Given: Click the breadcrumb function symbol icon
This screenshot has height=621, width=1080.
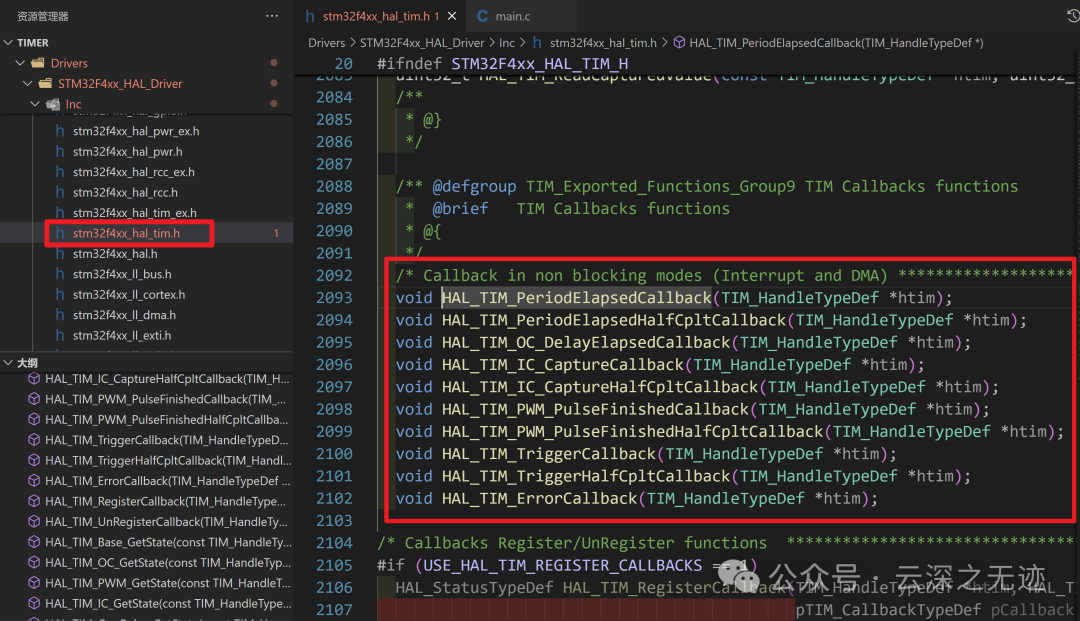Looking at the screenshot, I should [679, 43].
